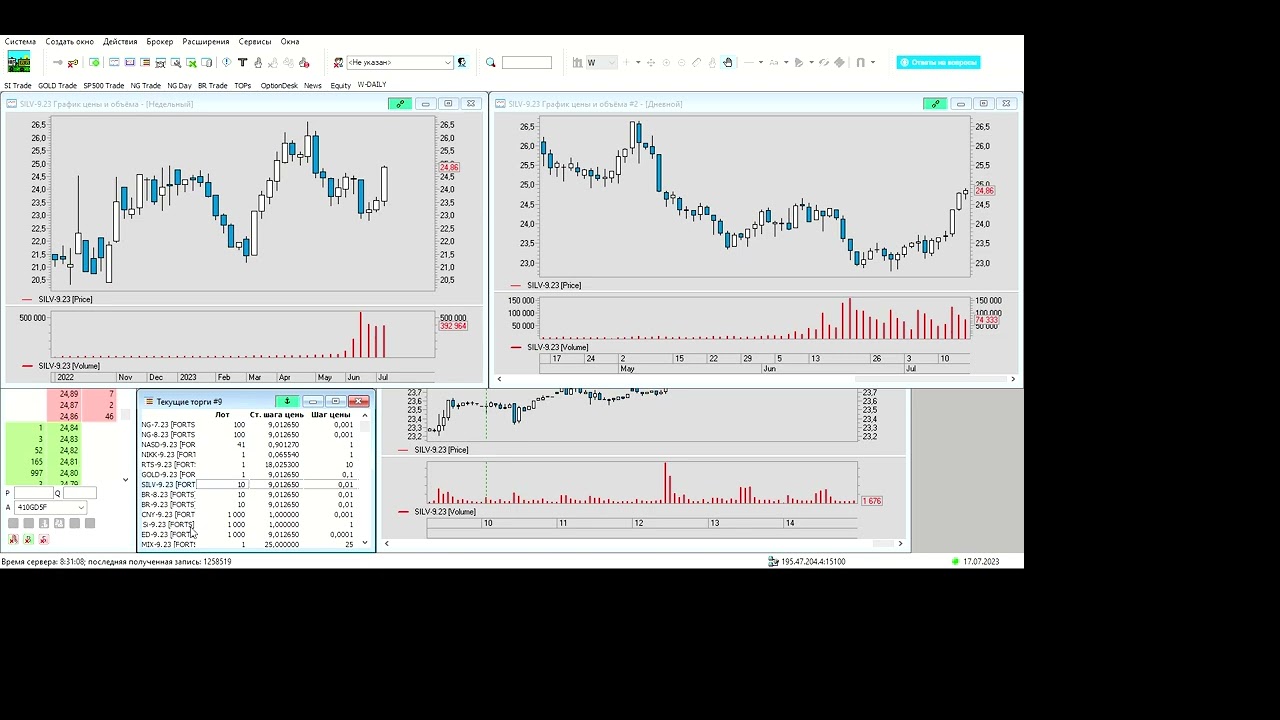This screenshot has height=720, width=1280.
Task: Click the QUIK application logo icon in toolbar
Action: click(19, 62)
